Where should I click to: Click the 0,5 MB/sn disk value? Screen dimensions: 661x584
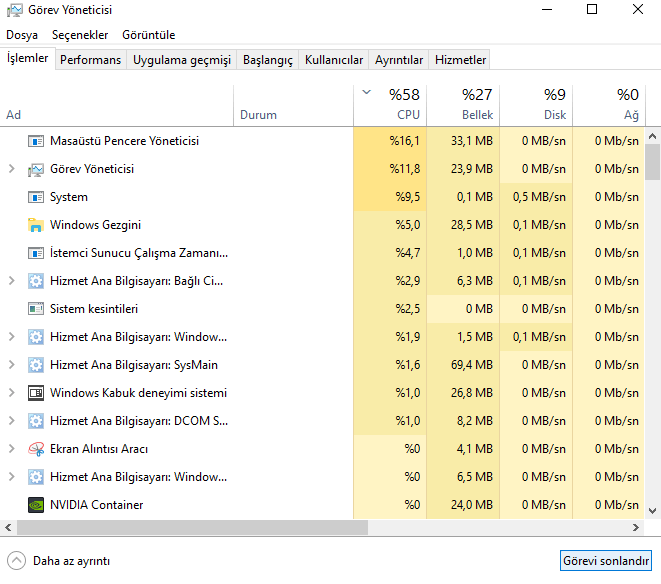pyautogui.click(x=539, y=197)
